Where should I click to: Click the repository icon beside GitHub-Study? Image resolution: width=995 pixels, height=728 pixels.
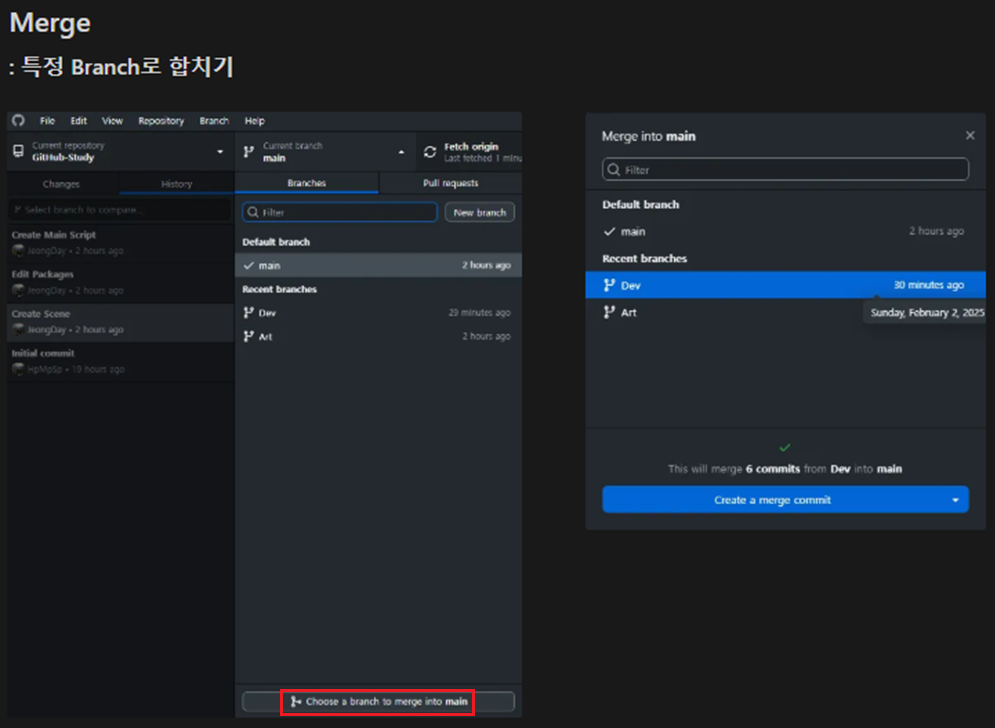coord(18,151)
